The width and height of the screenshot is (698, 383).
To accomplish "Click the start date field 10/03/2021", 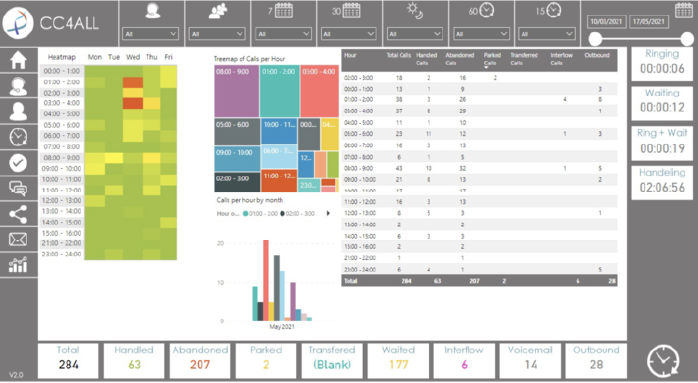I will tap(606, 22).
